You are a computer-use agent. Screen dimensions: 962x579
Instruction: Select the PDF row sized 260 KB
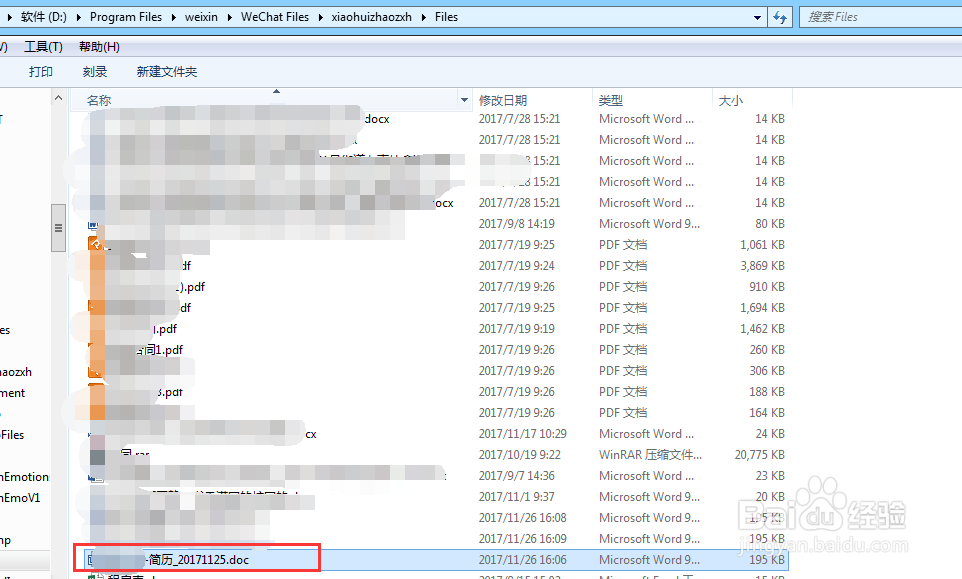[436, 350]
